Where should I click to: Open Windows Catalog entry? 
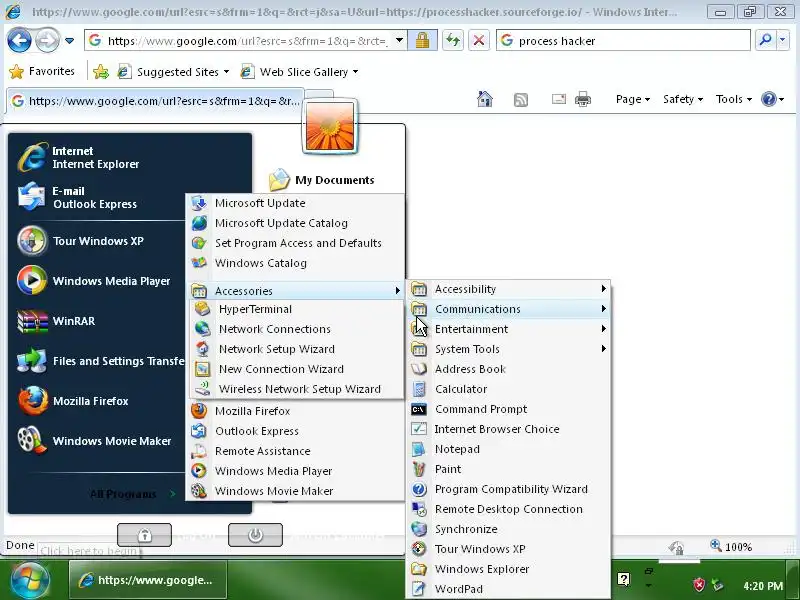pyautogui.click(x=295, y=263)
